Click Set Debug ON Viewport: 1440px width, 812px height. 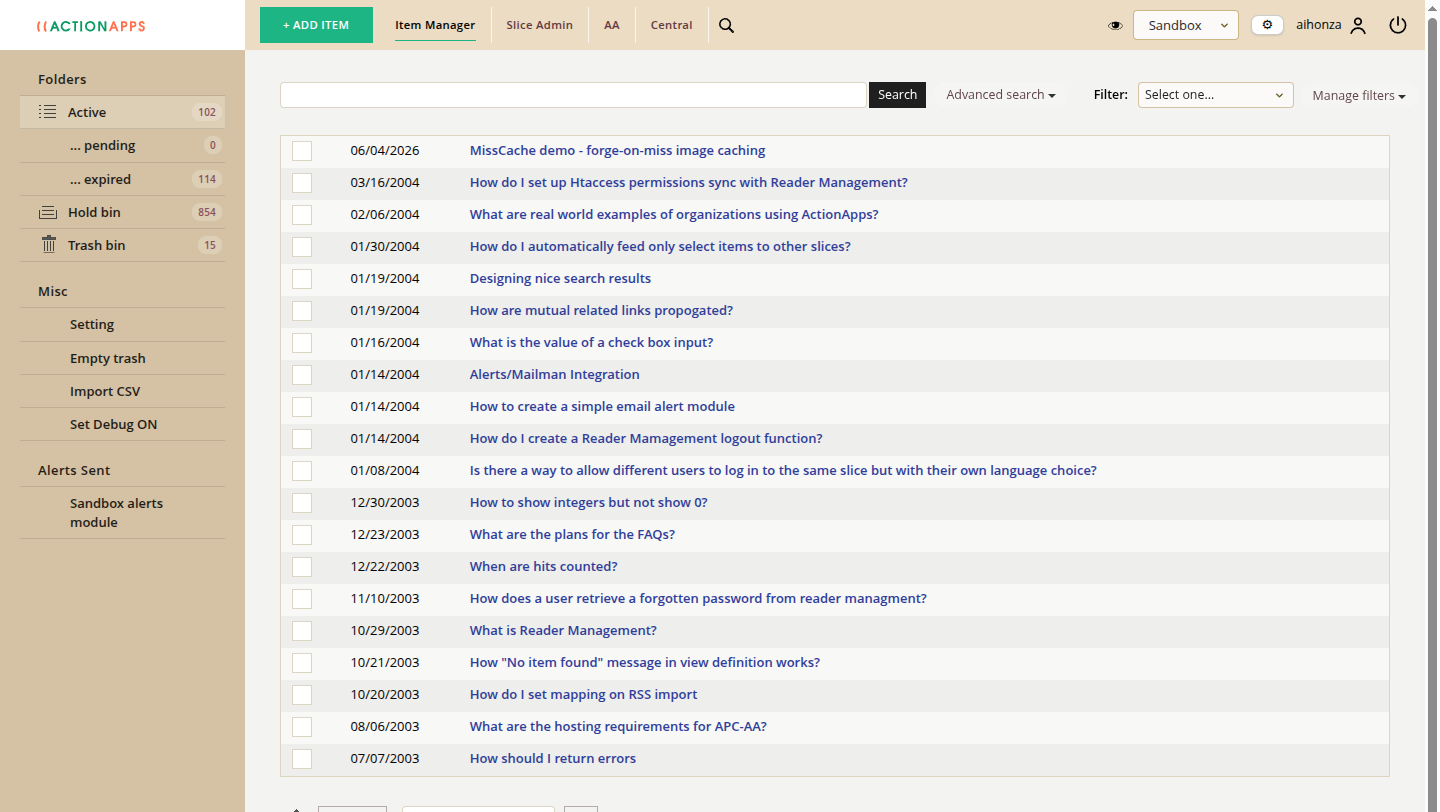(114, 424)
